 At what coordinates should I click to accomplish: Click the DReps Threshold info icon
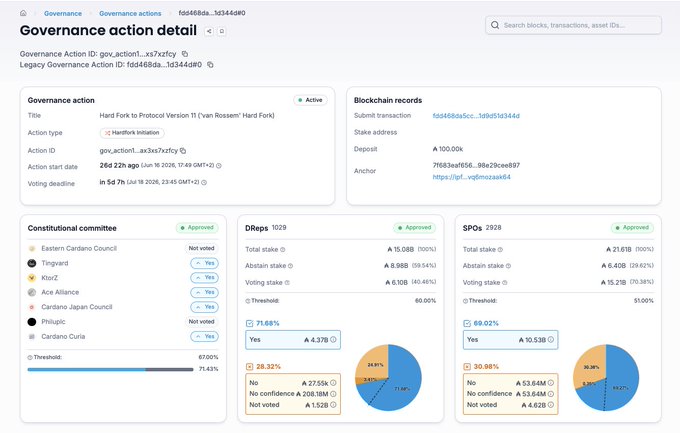(248, 301)
